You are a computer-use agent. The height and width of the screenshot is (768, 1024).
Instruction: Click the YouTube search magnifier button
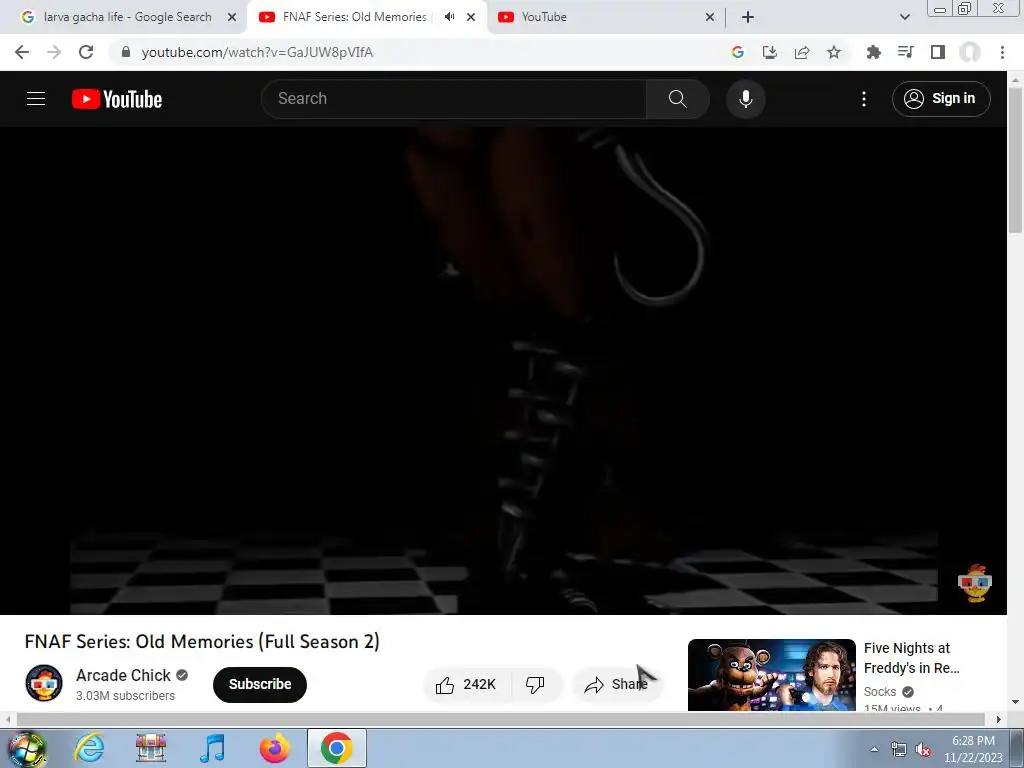click(678, 99)
